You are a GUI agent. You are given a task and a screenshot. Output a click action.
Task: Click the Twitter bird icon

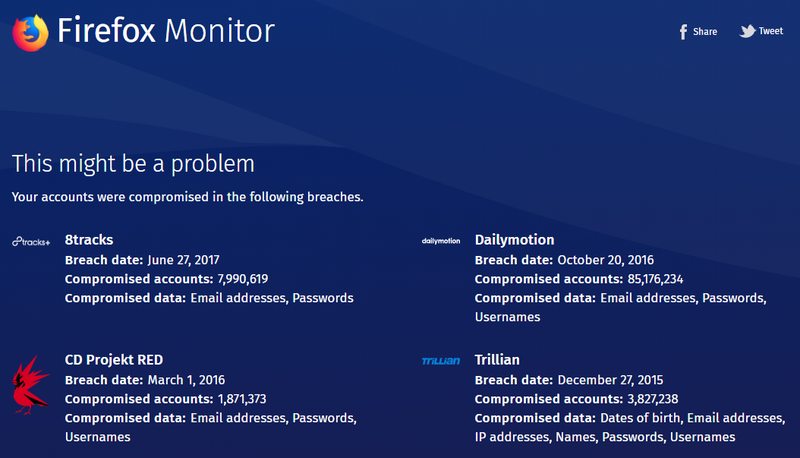coord(747,32)
